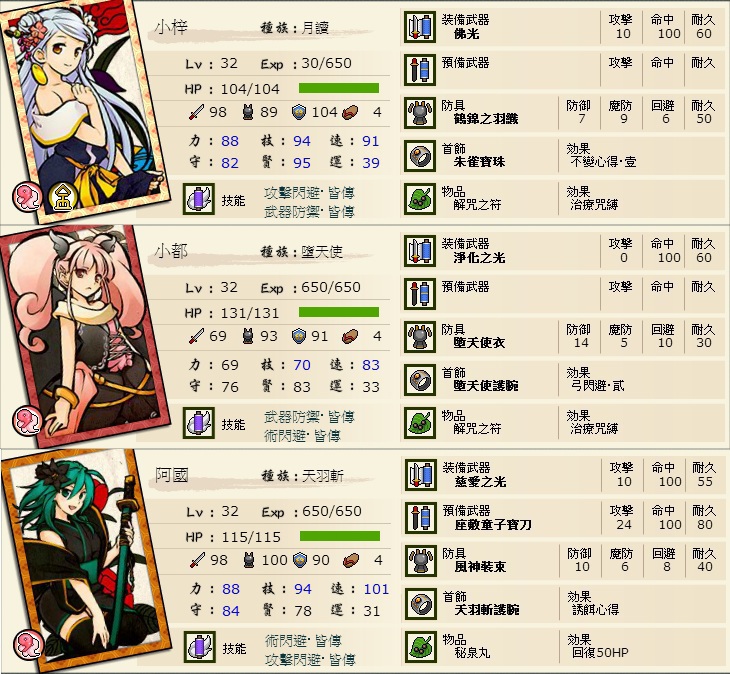Screen dimensions: 730x674
Task: Click 小都's skill scroll icon
Action: pos(199,423)
